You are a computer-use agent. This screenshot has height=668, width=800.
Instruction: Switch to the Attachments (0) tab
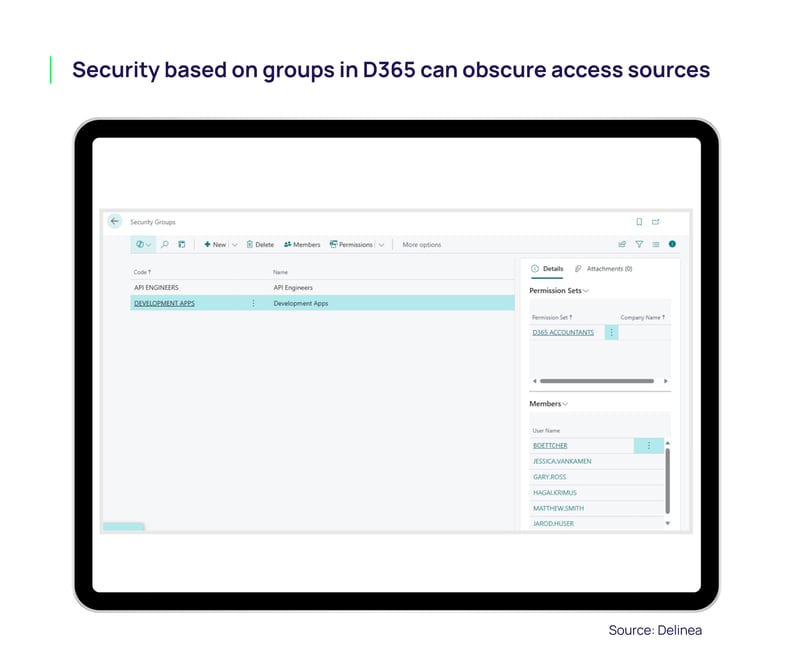pos(604,268)
